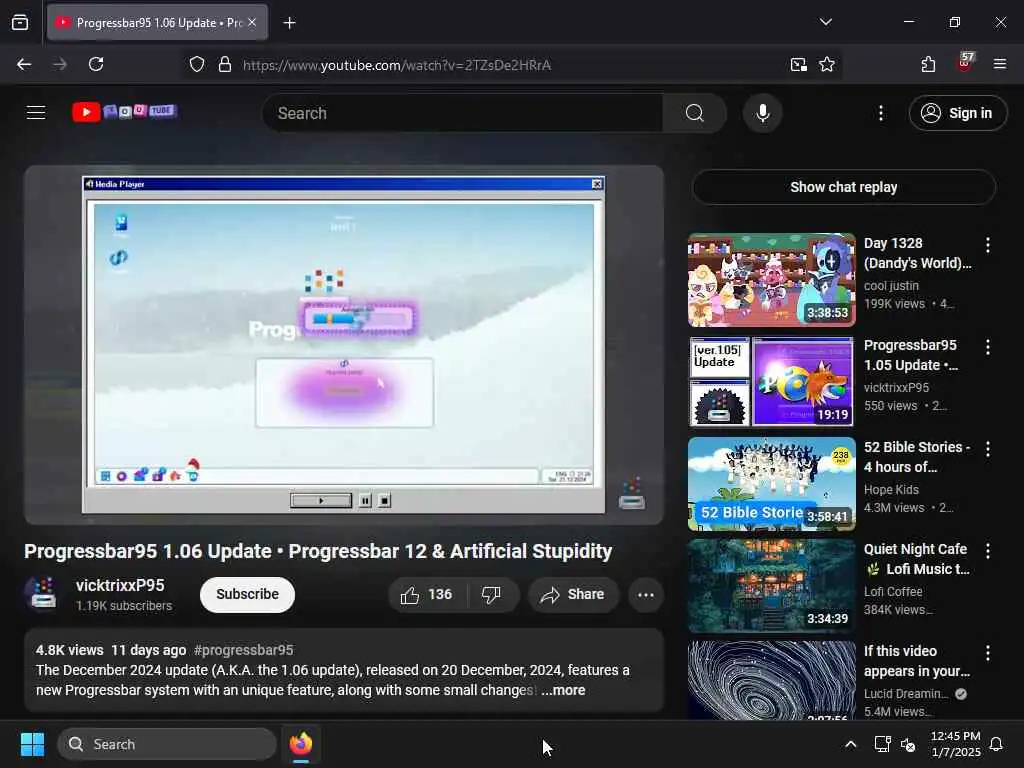Open the uBlock extension icon with badge
The width and height of the screenshot is (1024, 768).
point(965,63)
